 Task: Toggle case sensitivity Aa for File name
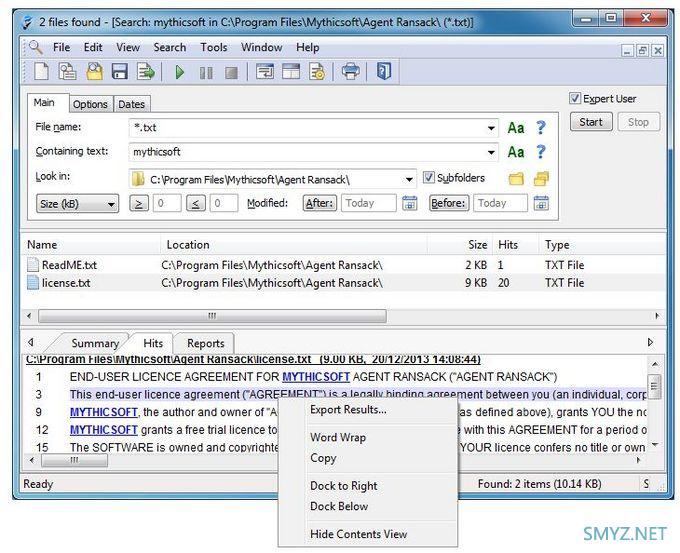[516, 128]
